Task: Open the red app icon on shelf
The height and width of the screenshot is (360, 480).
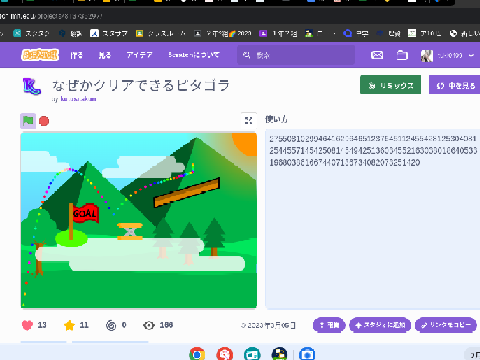Action: click(x=224, y=354)
